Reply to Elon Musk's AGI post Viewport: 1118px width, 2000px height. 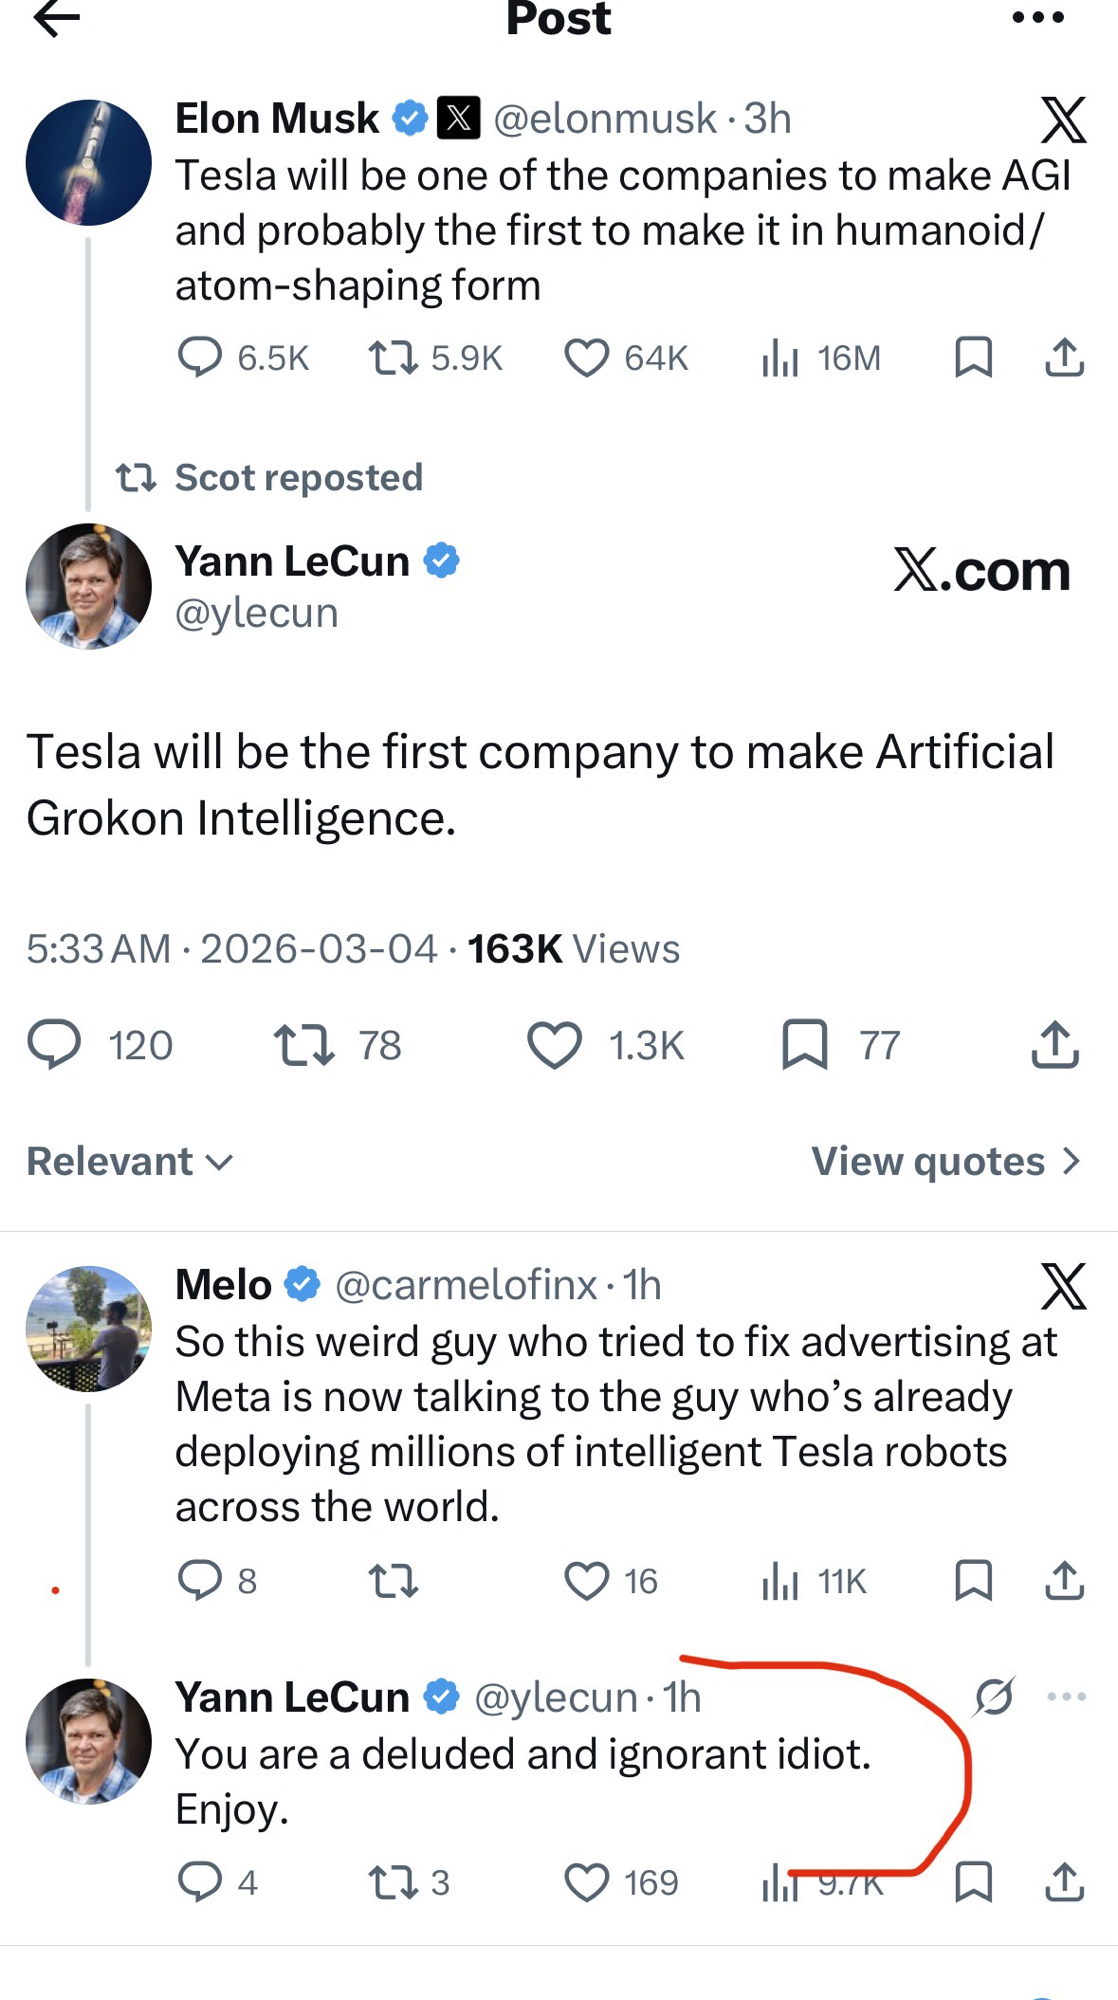point(200,357)
